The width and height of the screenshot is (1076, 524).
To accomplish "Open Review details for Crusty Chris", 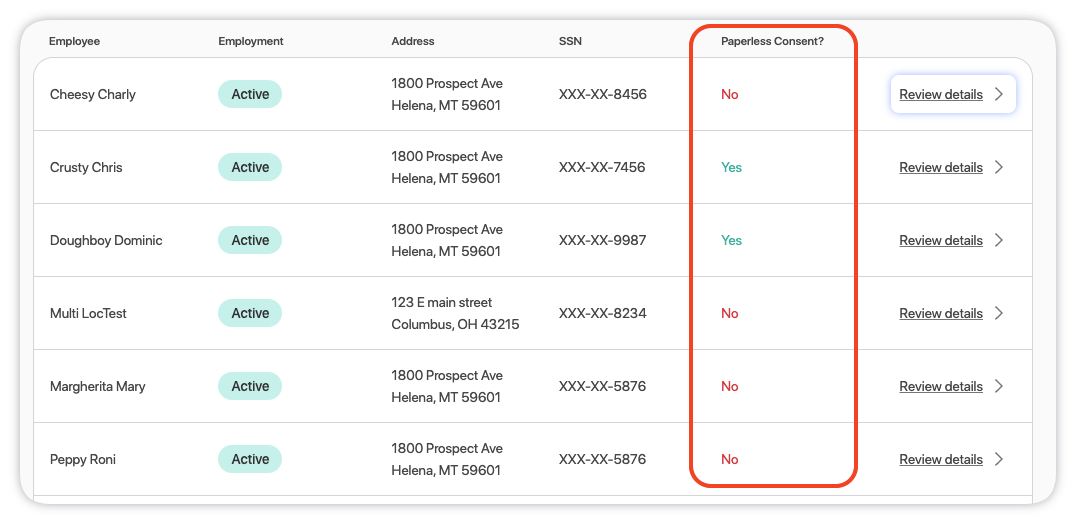I will pyautogui.click(x=940, y=168).
